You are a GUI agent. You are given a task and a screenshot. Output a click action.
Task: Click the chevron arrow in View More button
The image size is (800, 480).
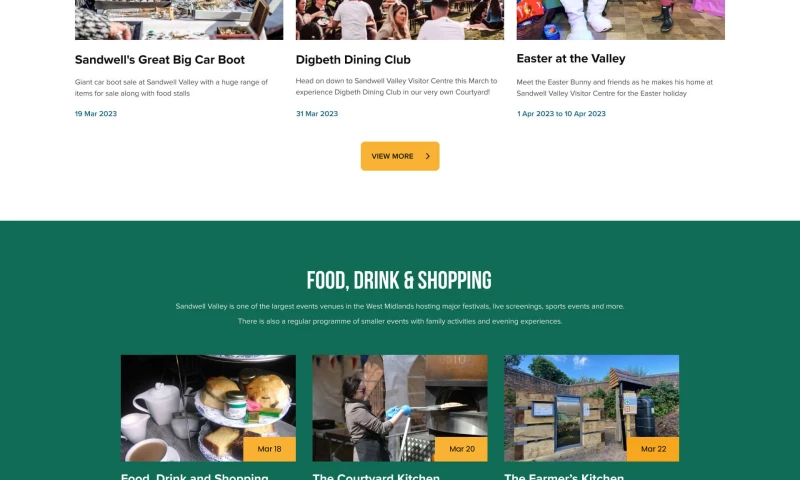pyautogui.click(x=428, y=156)
